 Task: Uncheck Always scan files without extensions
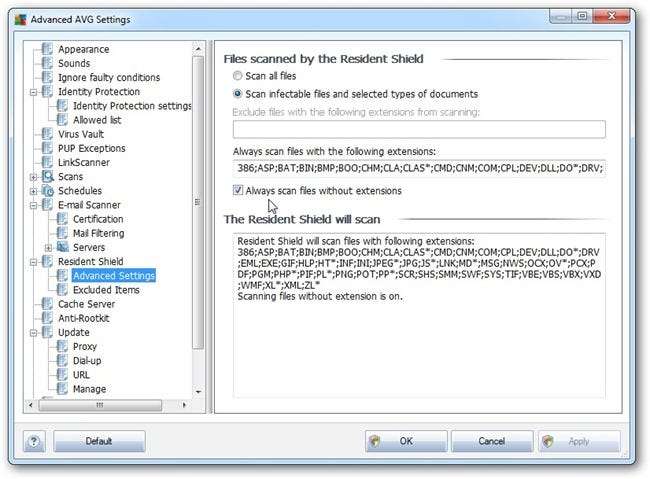(238, 190)
